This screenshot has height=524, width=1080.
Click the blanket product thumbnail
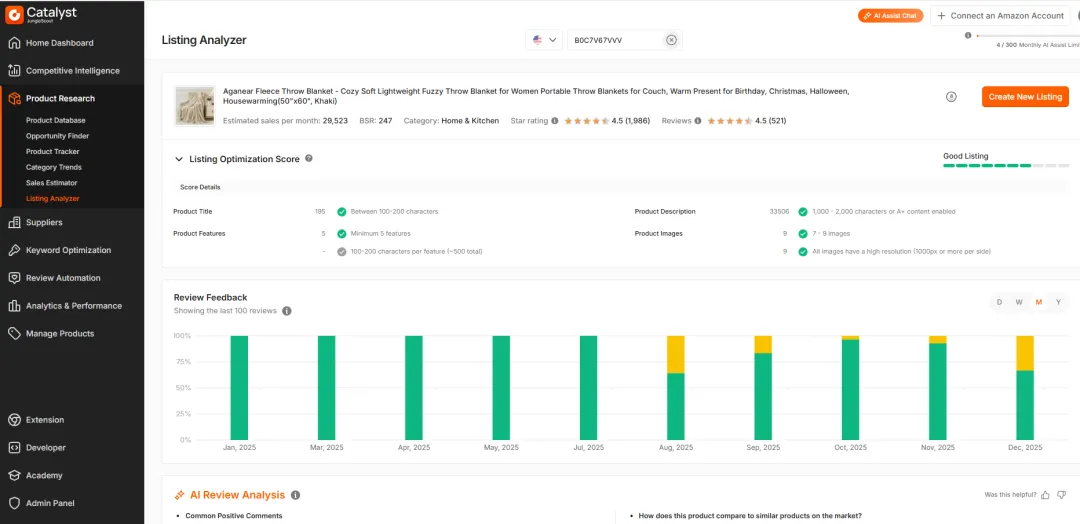pyautogui.click(x=194, y=105)
